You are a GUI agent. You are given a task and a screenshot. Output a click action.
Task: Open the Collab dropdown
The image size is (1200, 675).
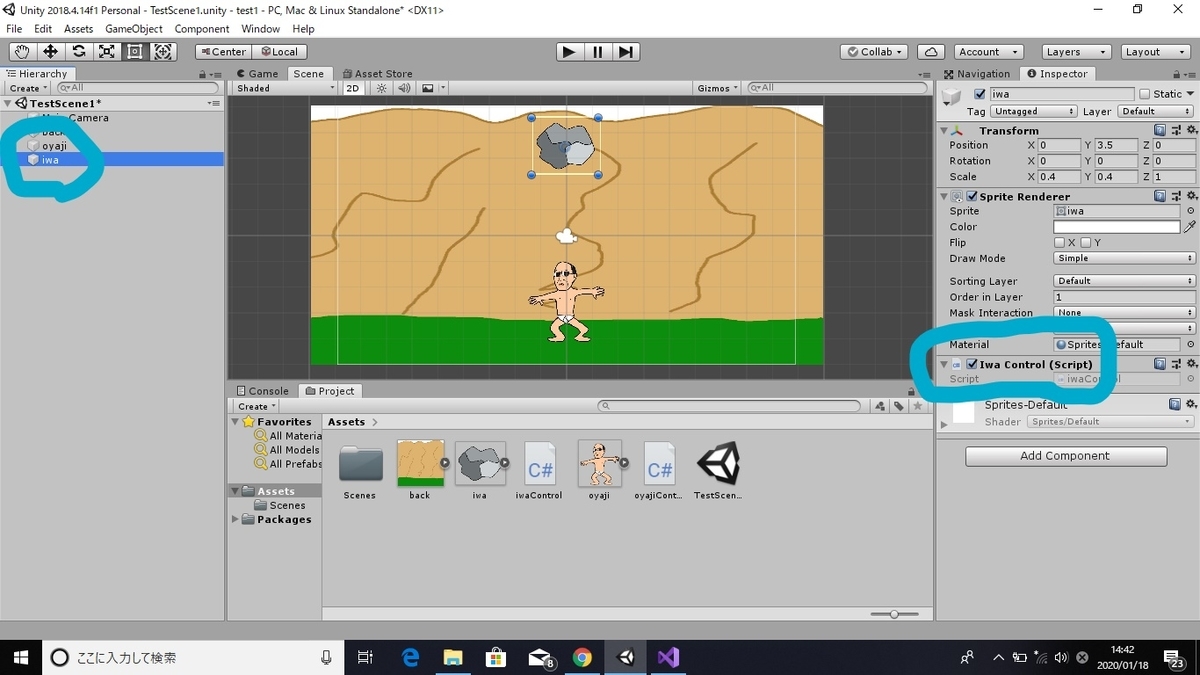(874, 52)
